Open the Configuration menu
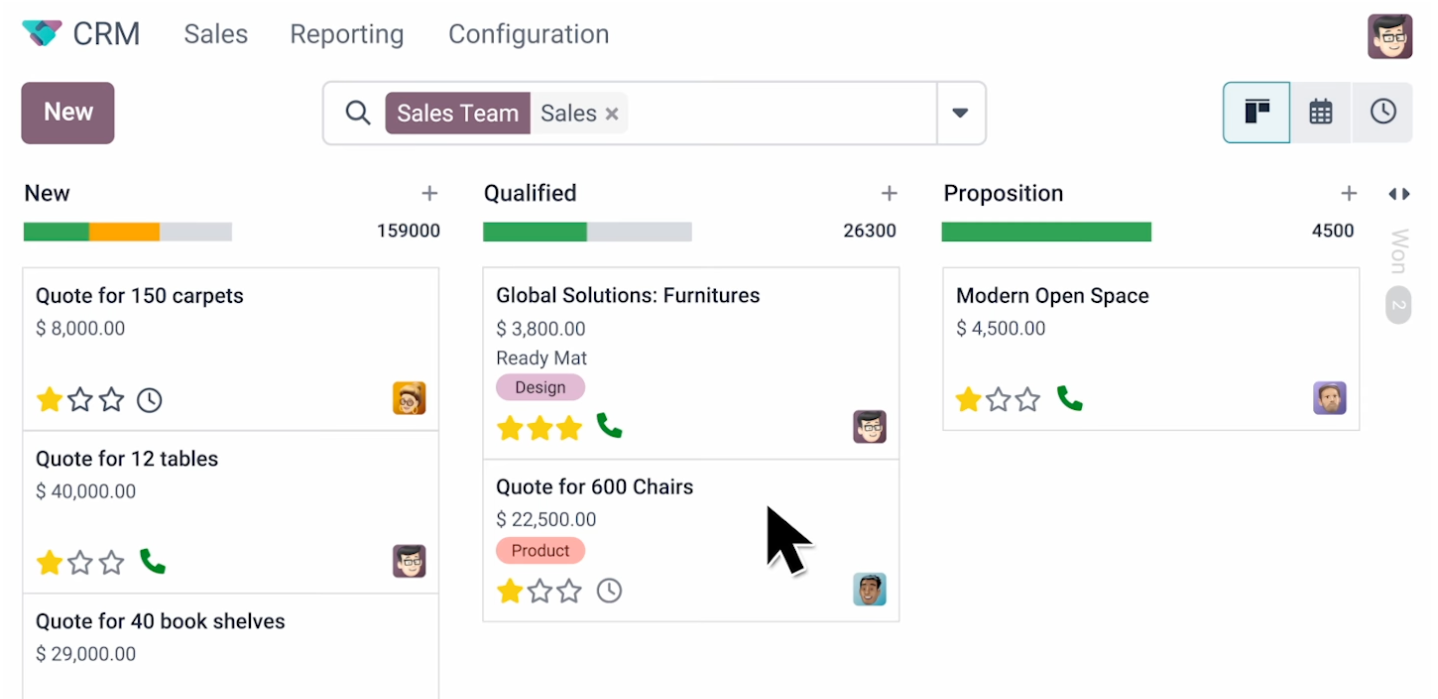The image size is (1438, 699). point(528,34)
